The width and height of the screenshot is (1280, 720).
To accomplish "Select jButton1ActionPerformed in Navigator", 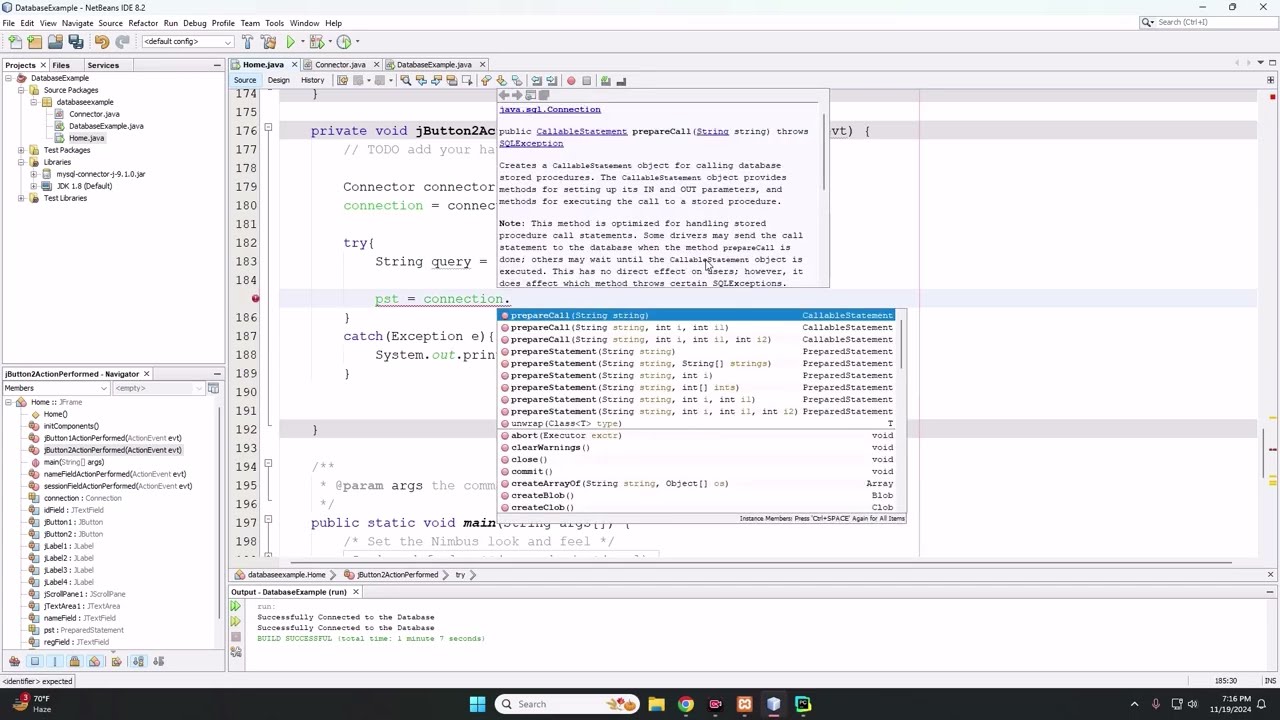I will pos(112,438).
